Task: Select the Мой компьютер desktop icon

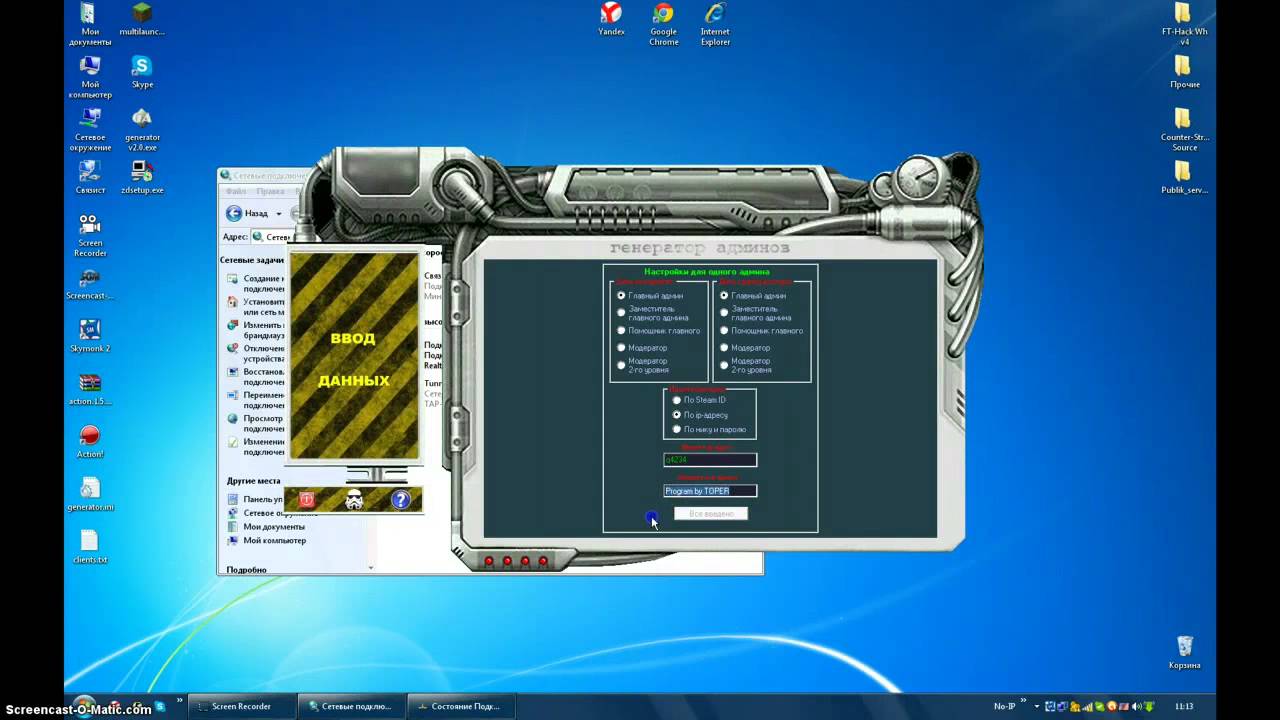Action: tap(90, 77)
